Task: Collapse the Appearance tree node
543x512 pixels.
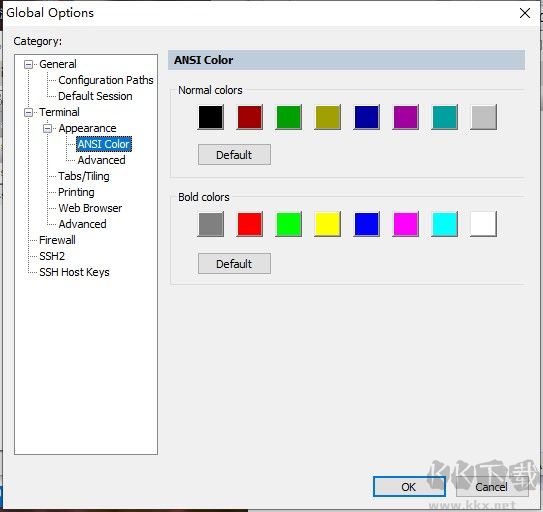Action: (x=47, y=129)
